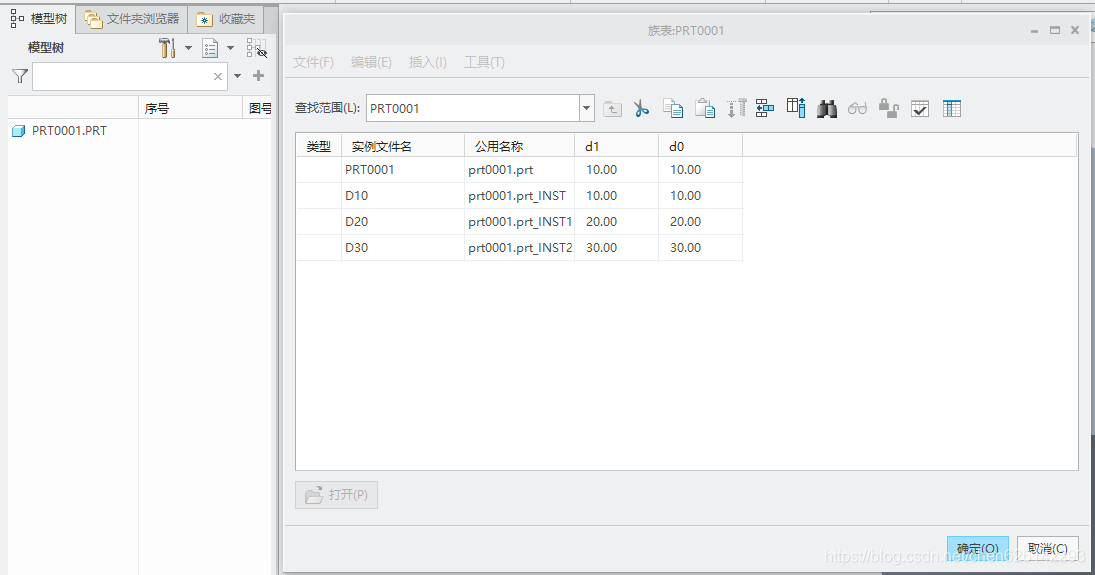Switch to the 模型树 tab
This screenshot has height=575, width=1095.
tap(38, 19)
